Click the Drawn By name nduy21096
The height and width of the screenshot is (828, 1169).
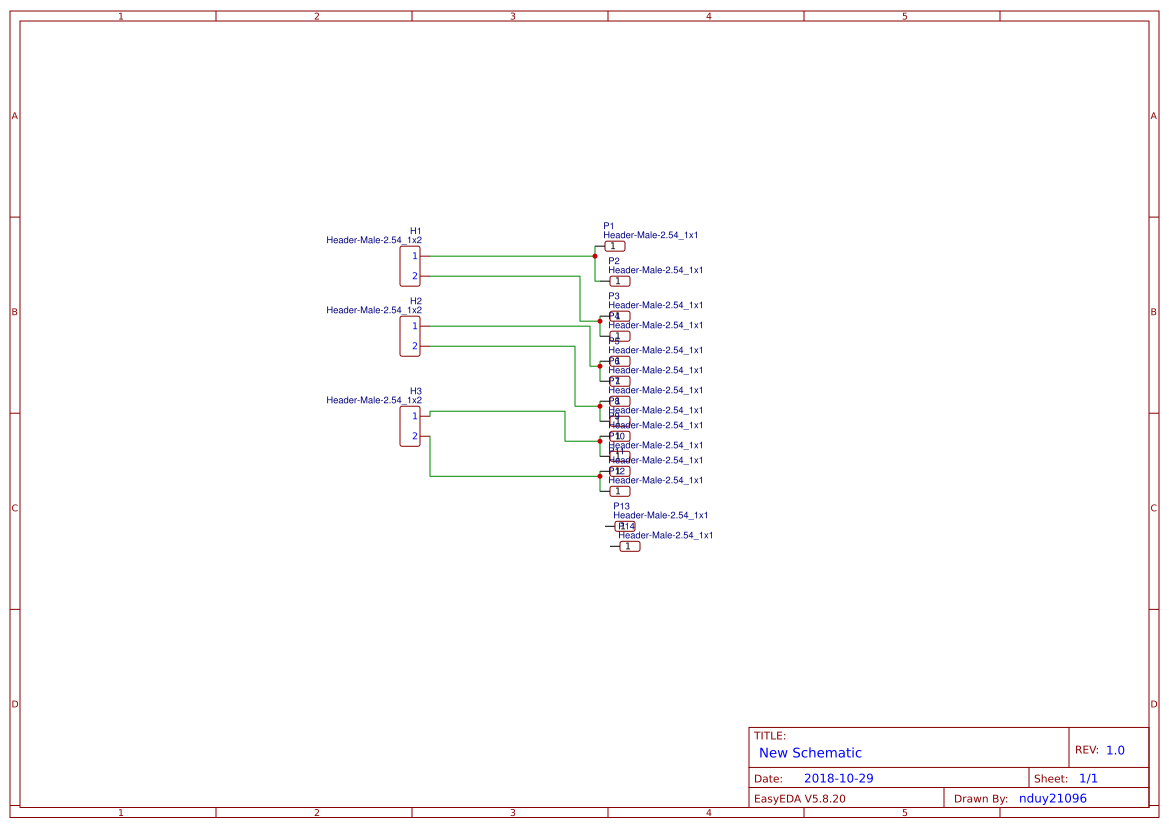coord(1052,798)
